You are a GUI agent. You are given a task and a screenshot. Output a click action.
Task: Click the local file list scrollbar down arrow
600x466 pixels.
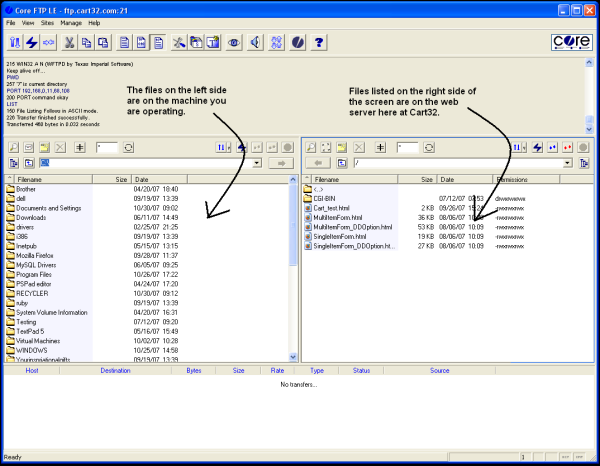[293, 357]
